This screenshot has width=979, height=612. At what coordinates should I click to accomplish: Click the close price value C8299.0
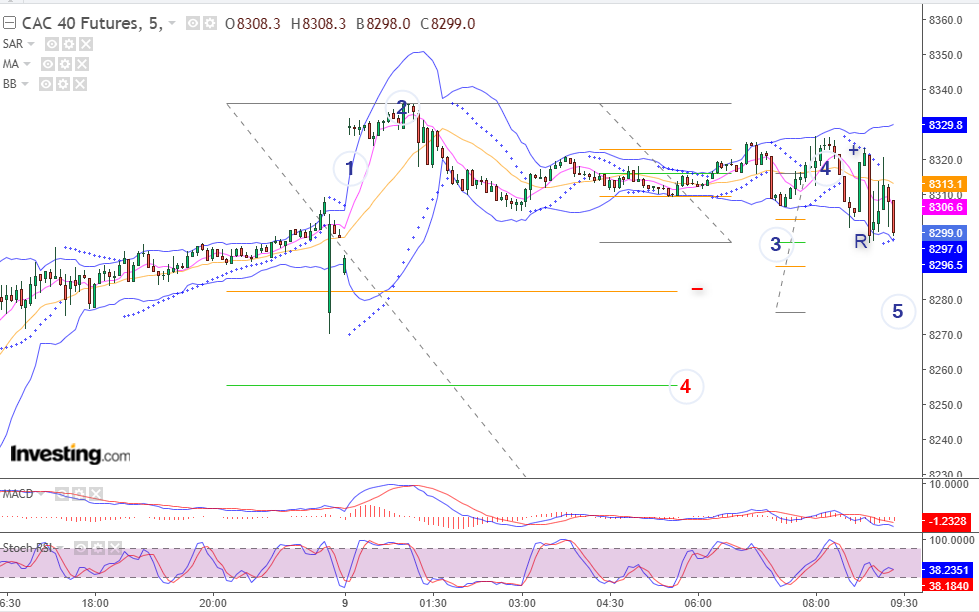pyautogui.click(x=448, y=24)
